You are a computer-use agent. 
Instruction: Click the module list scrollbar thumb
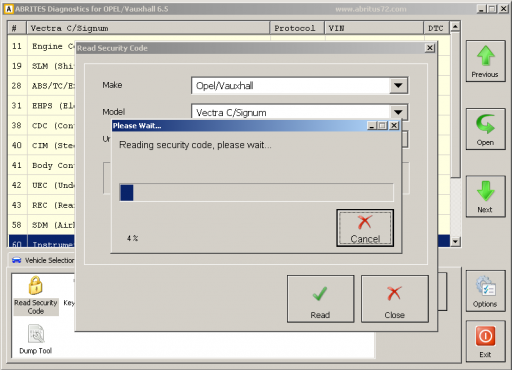point(455,105)
